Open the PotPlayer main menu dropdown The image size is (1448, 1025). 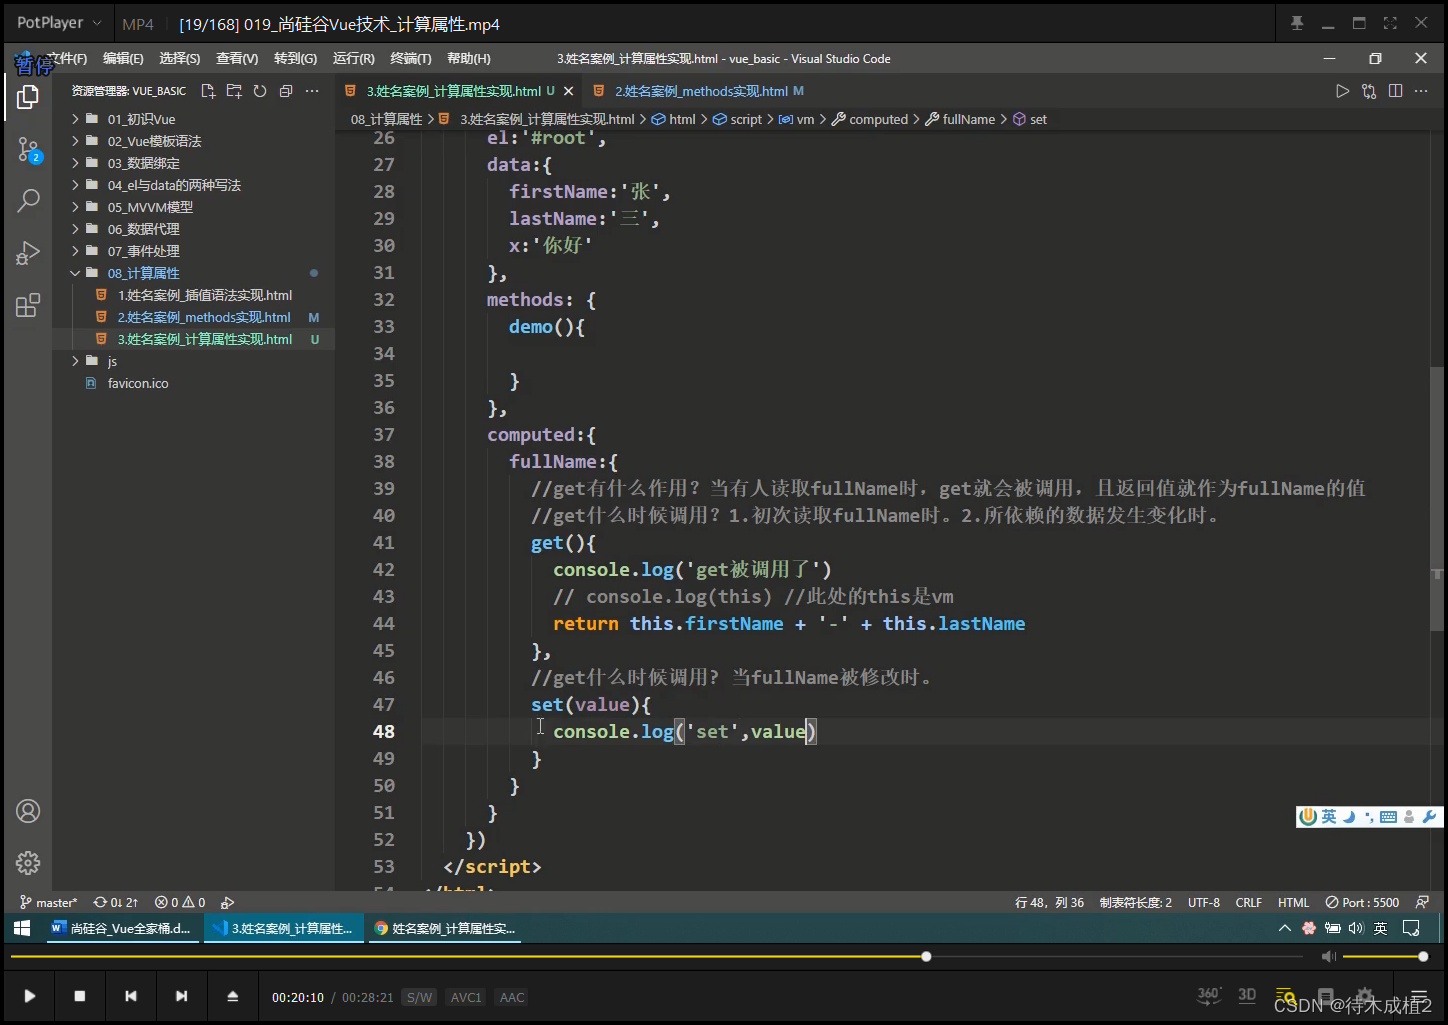[x=59, y=23]
